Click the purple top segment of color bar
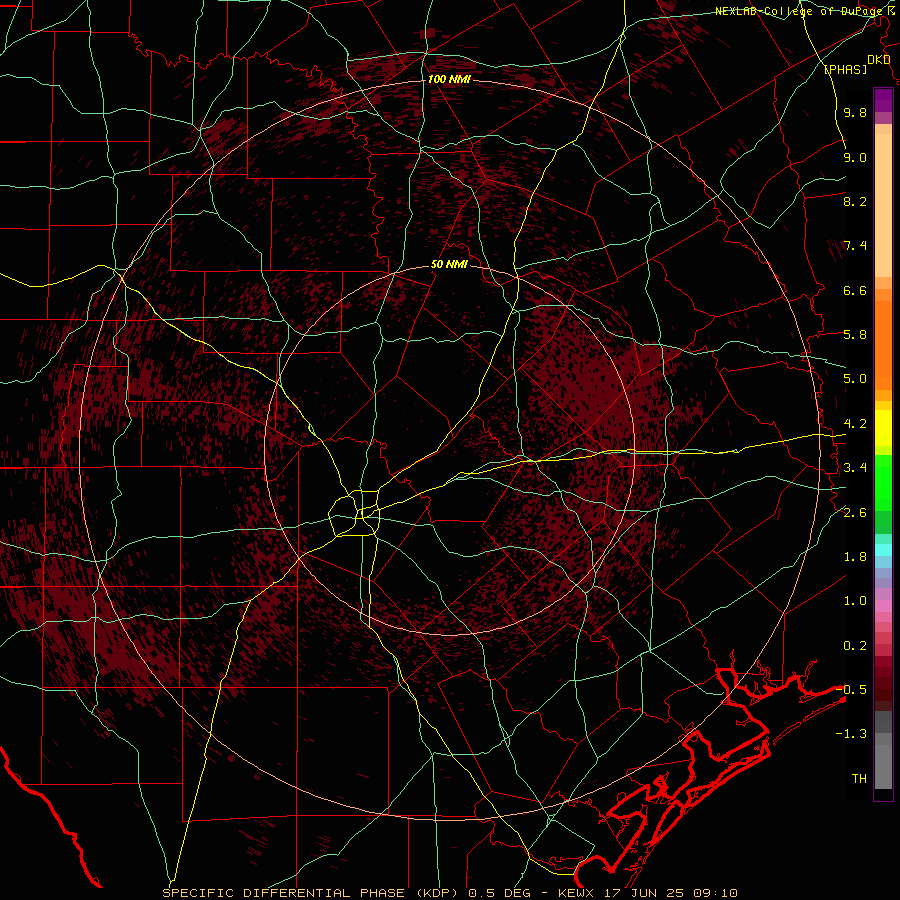The image size is (900, 900). click(x=883, y=100)
